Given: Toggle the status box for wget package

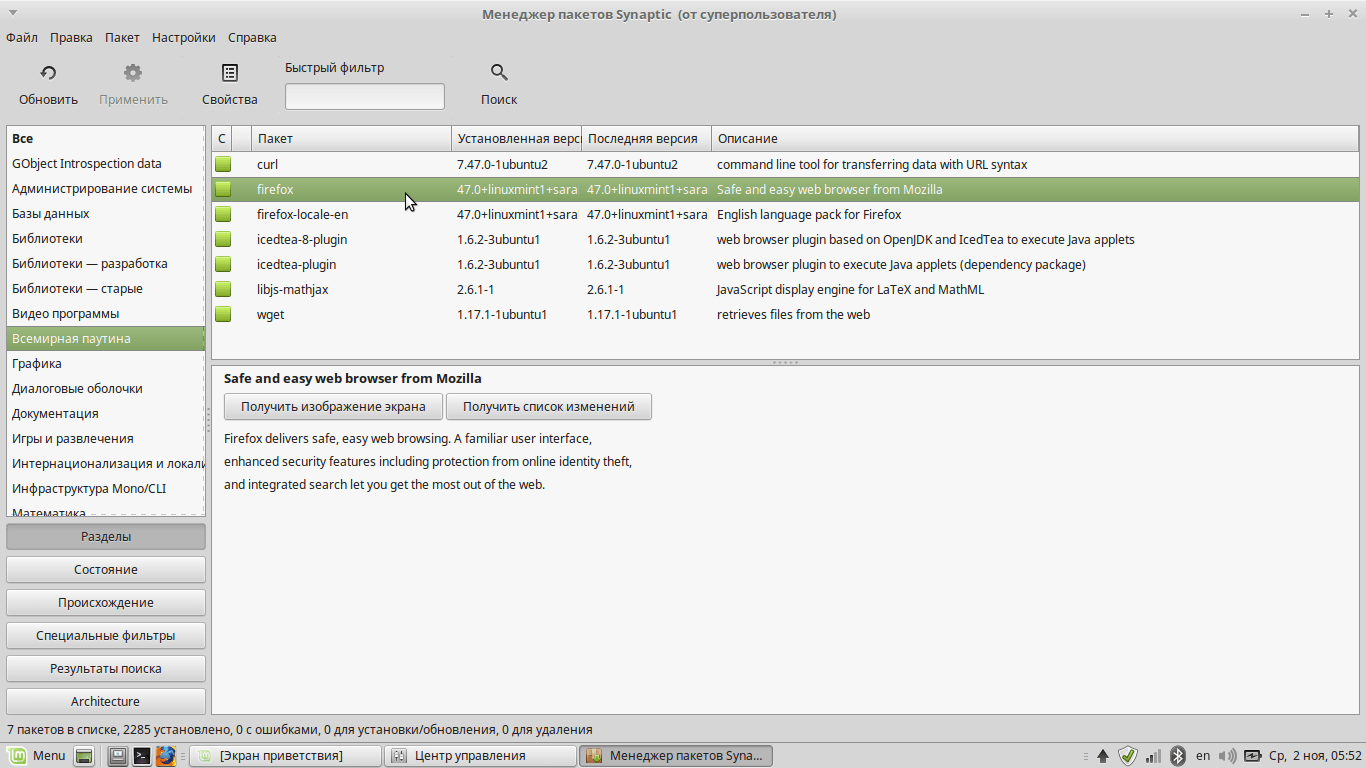Looking at the screenshot, I should [x=223, y=314].
